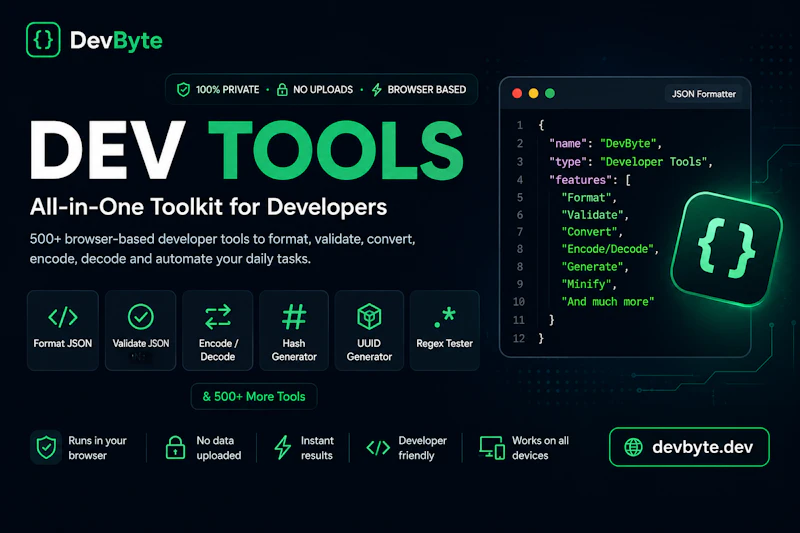
Task: Open the Regex Tester tool card
Action: [x=444, y=330]
